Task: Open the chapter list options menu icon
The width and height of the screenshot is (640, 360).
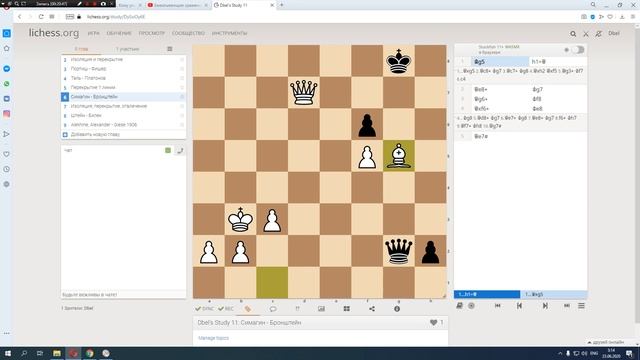Action: [x=170, y=49]
